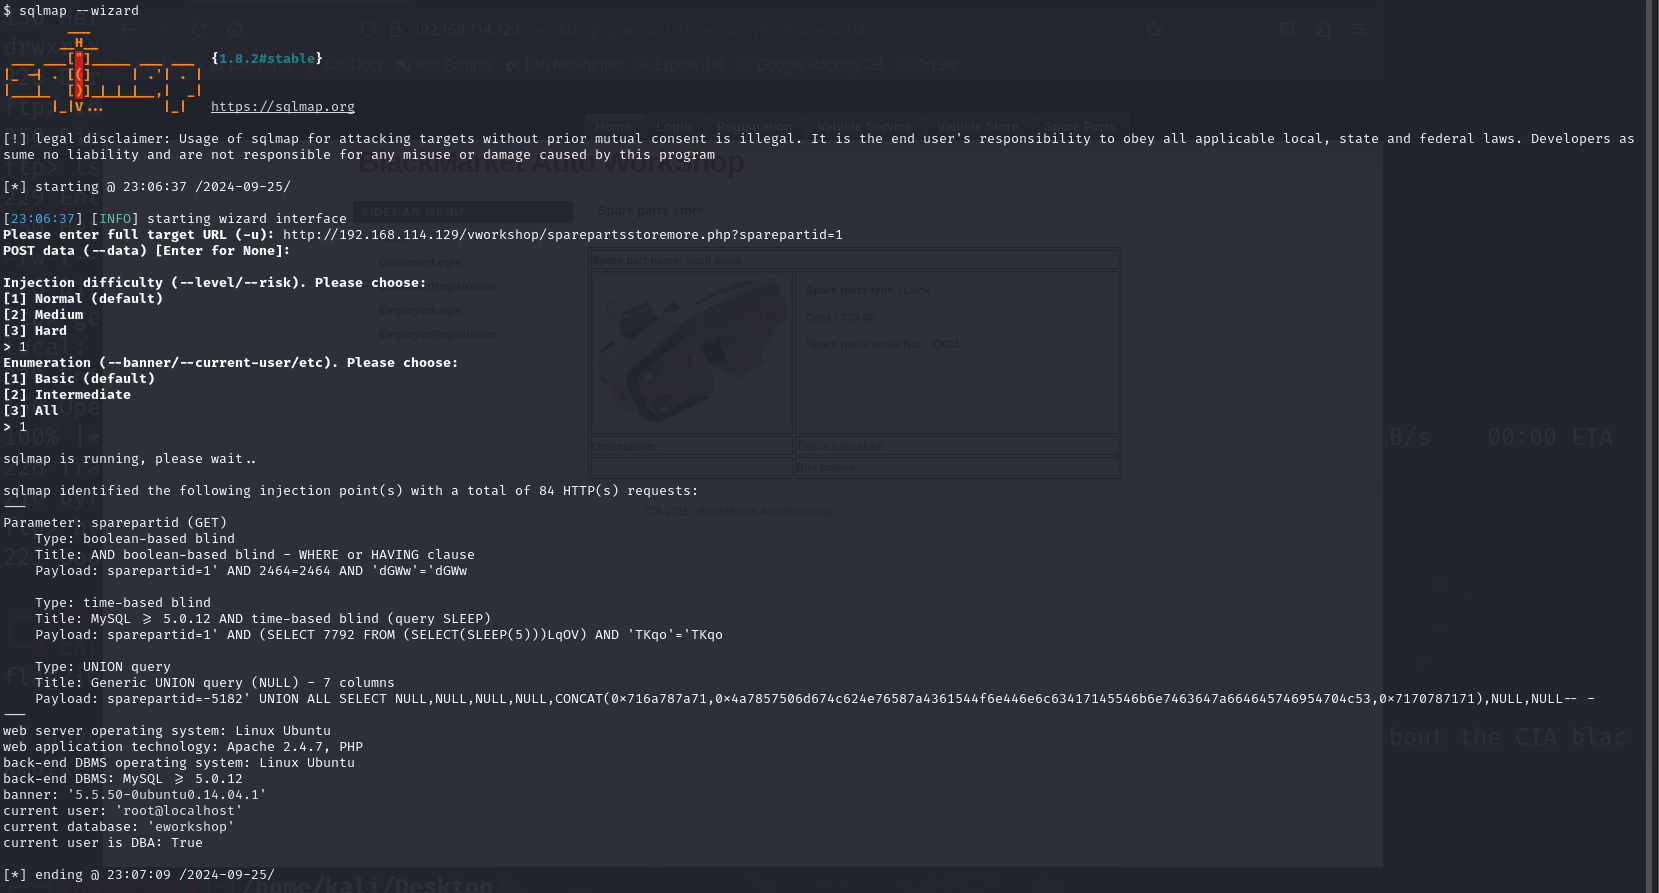This screenshot has height=893, width=1659.
Task: Click the '[*] starting @ 23:06:37' line
Action: [147, 186]
